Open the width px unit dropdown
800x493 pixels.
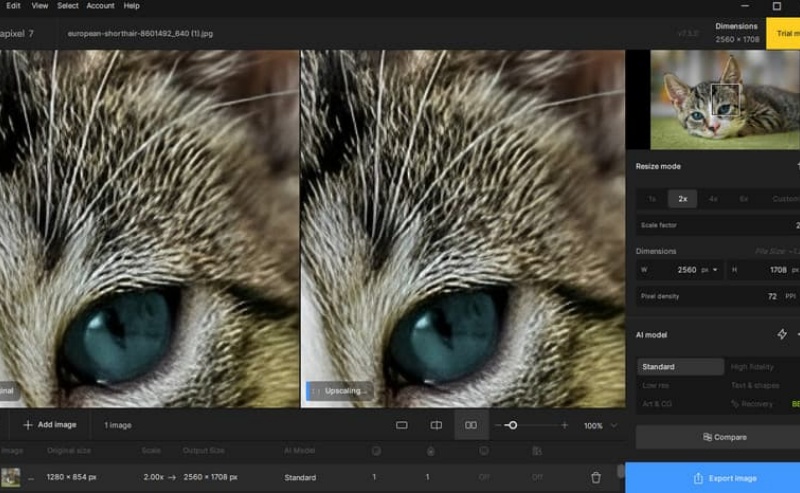709,270
